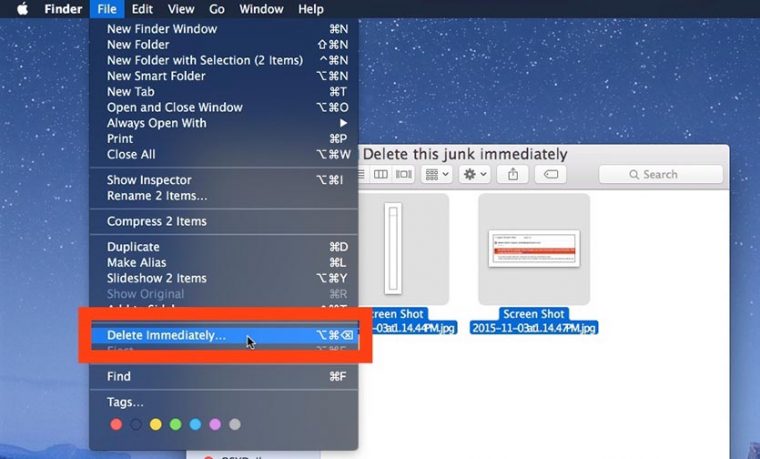Switch Finder window to column view

pyautogui.click(x=380, y=174)
